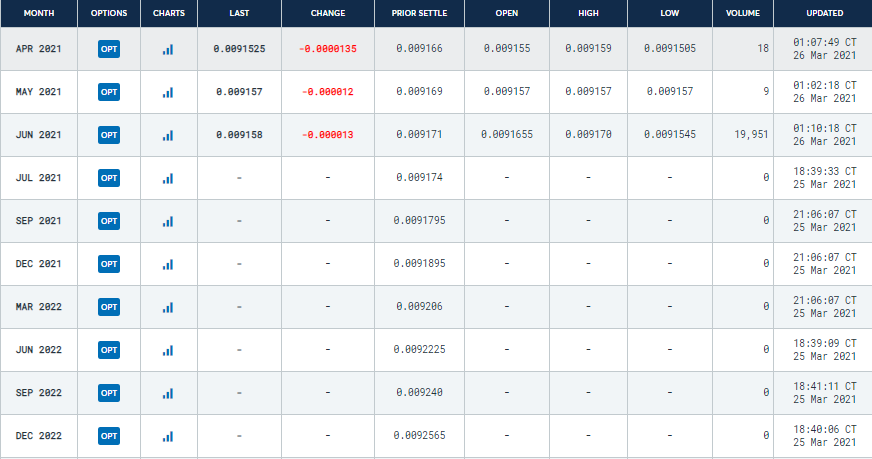Click prior settle value 0.009166

pos(419,48)
